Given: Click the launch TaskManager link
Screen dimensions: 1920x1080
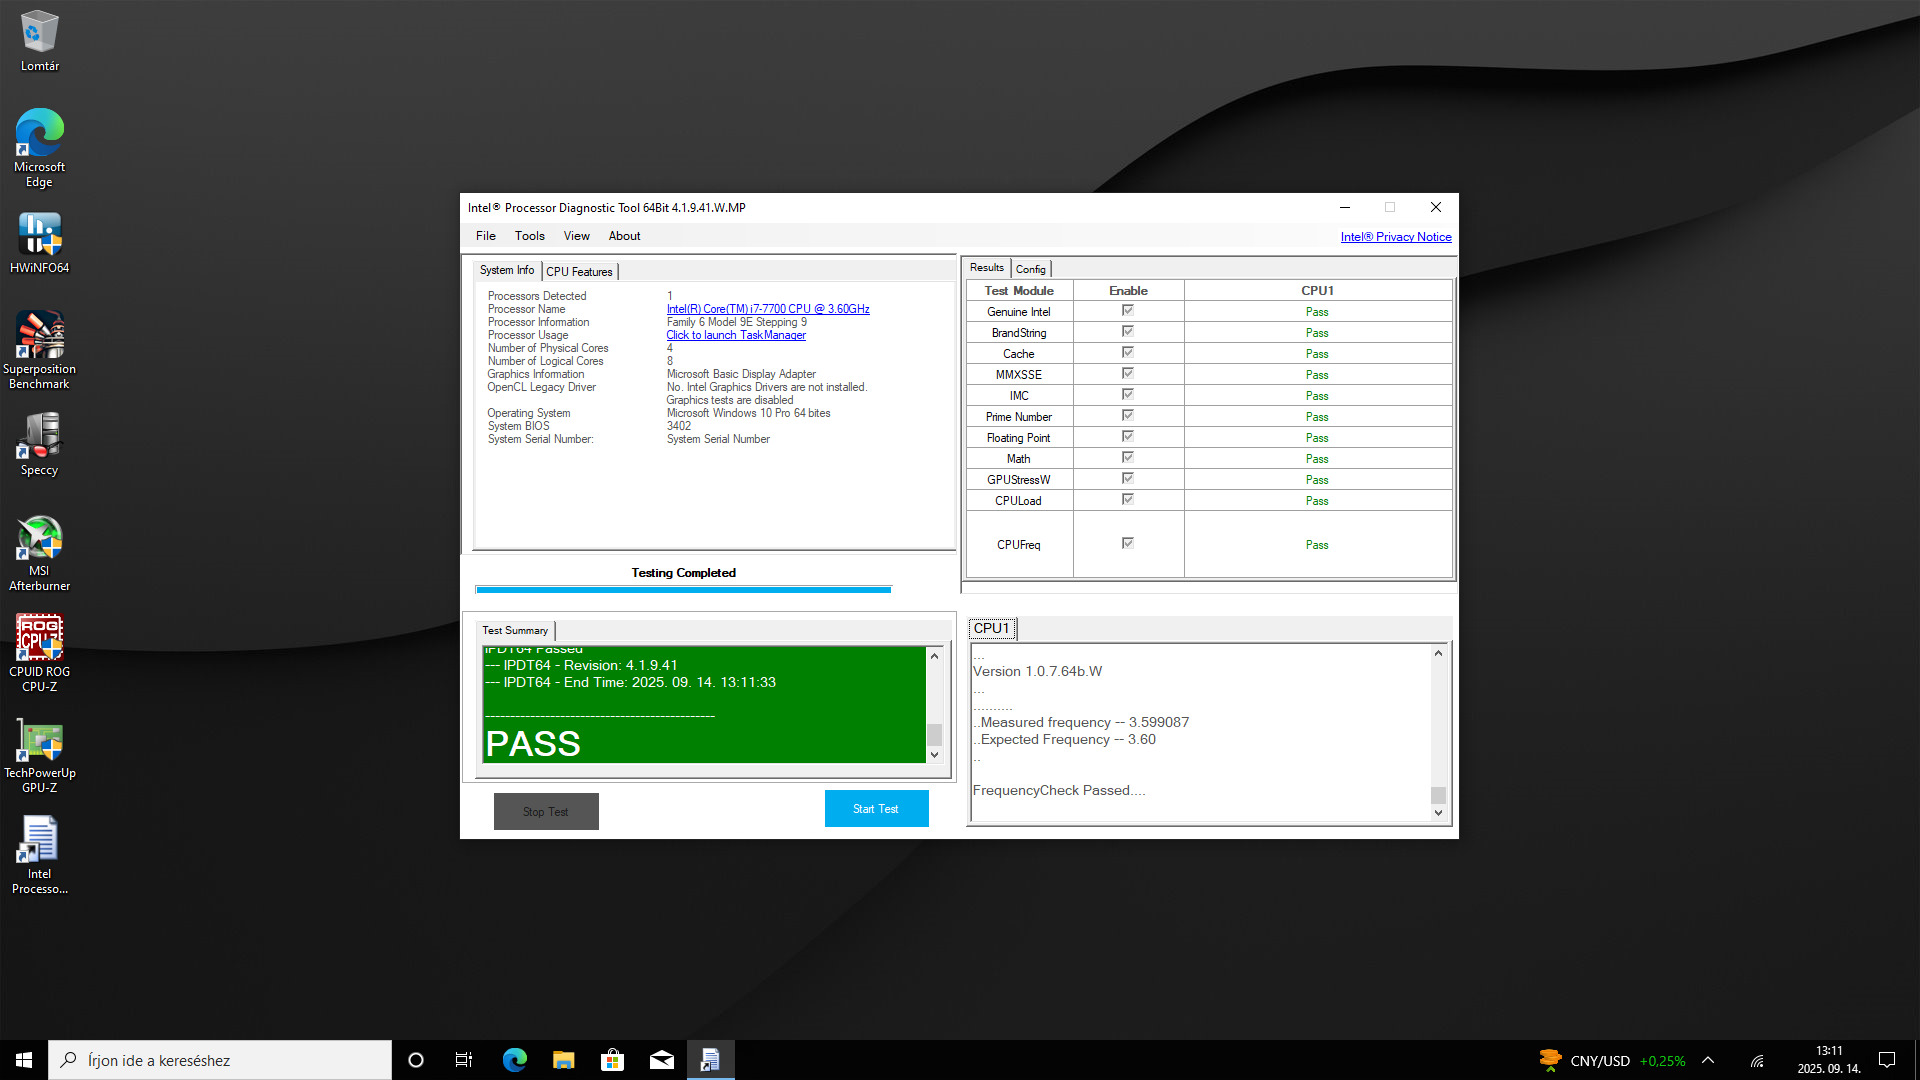Looking at the screenshot, I should (x=736, y=335).
